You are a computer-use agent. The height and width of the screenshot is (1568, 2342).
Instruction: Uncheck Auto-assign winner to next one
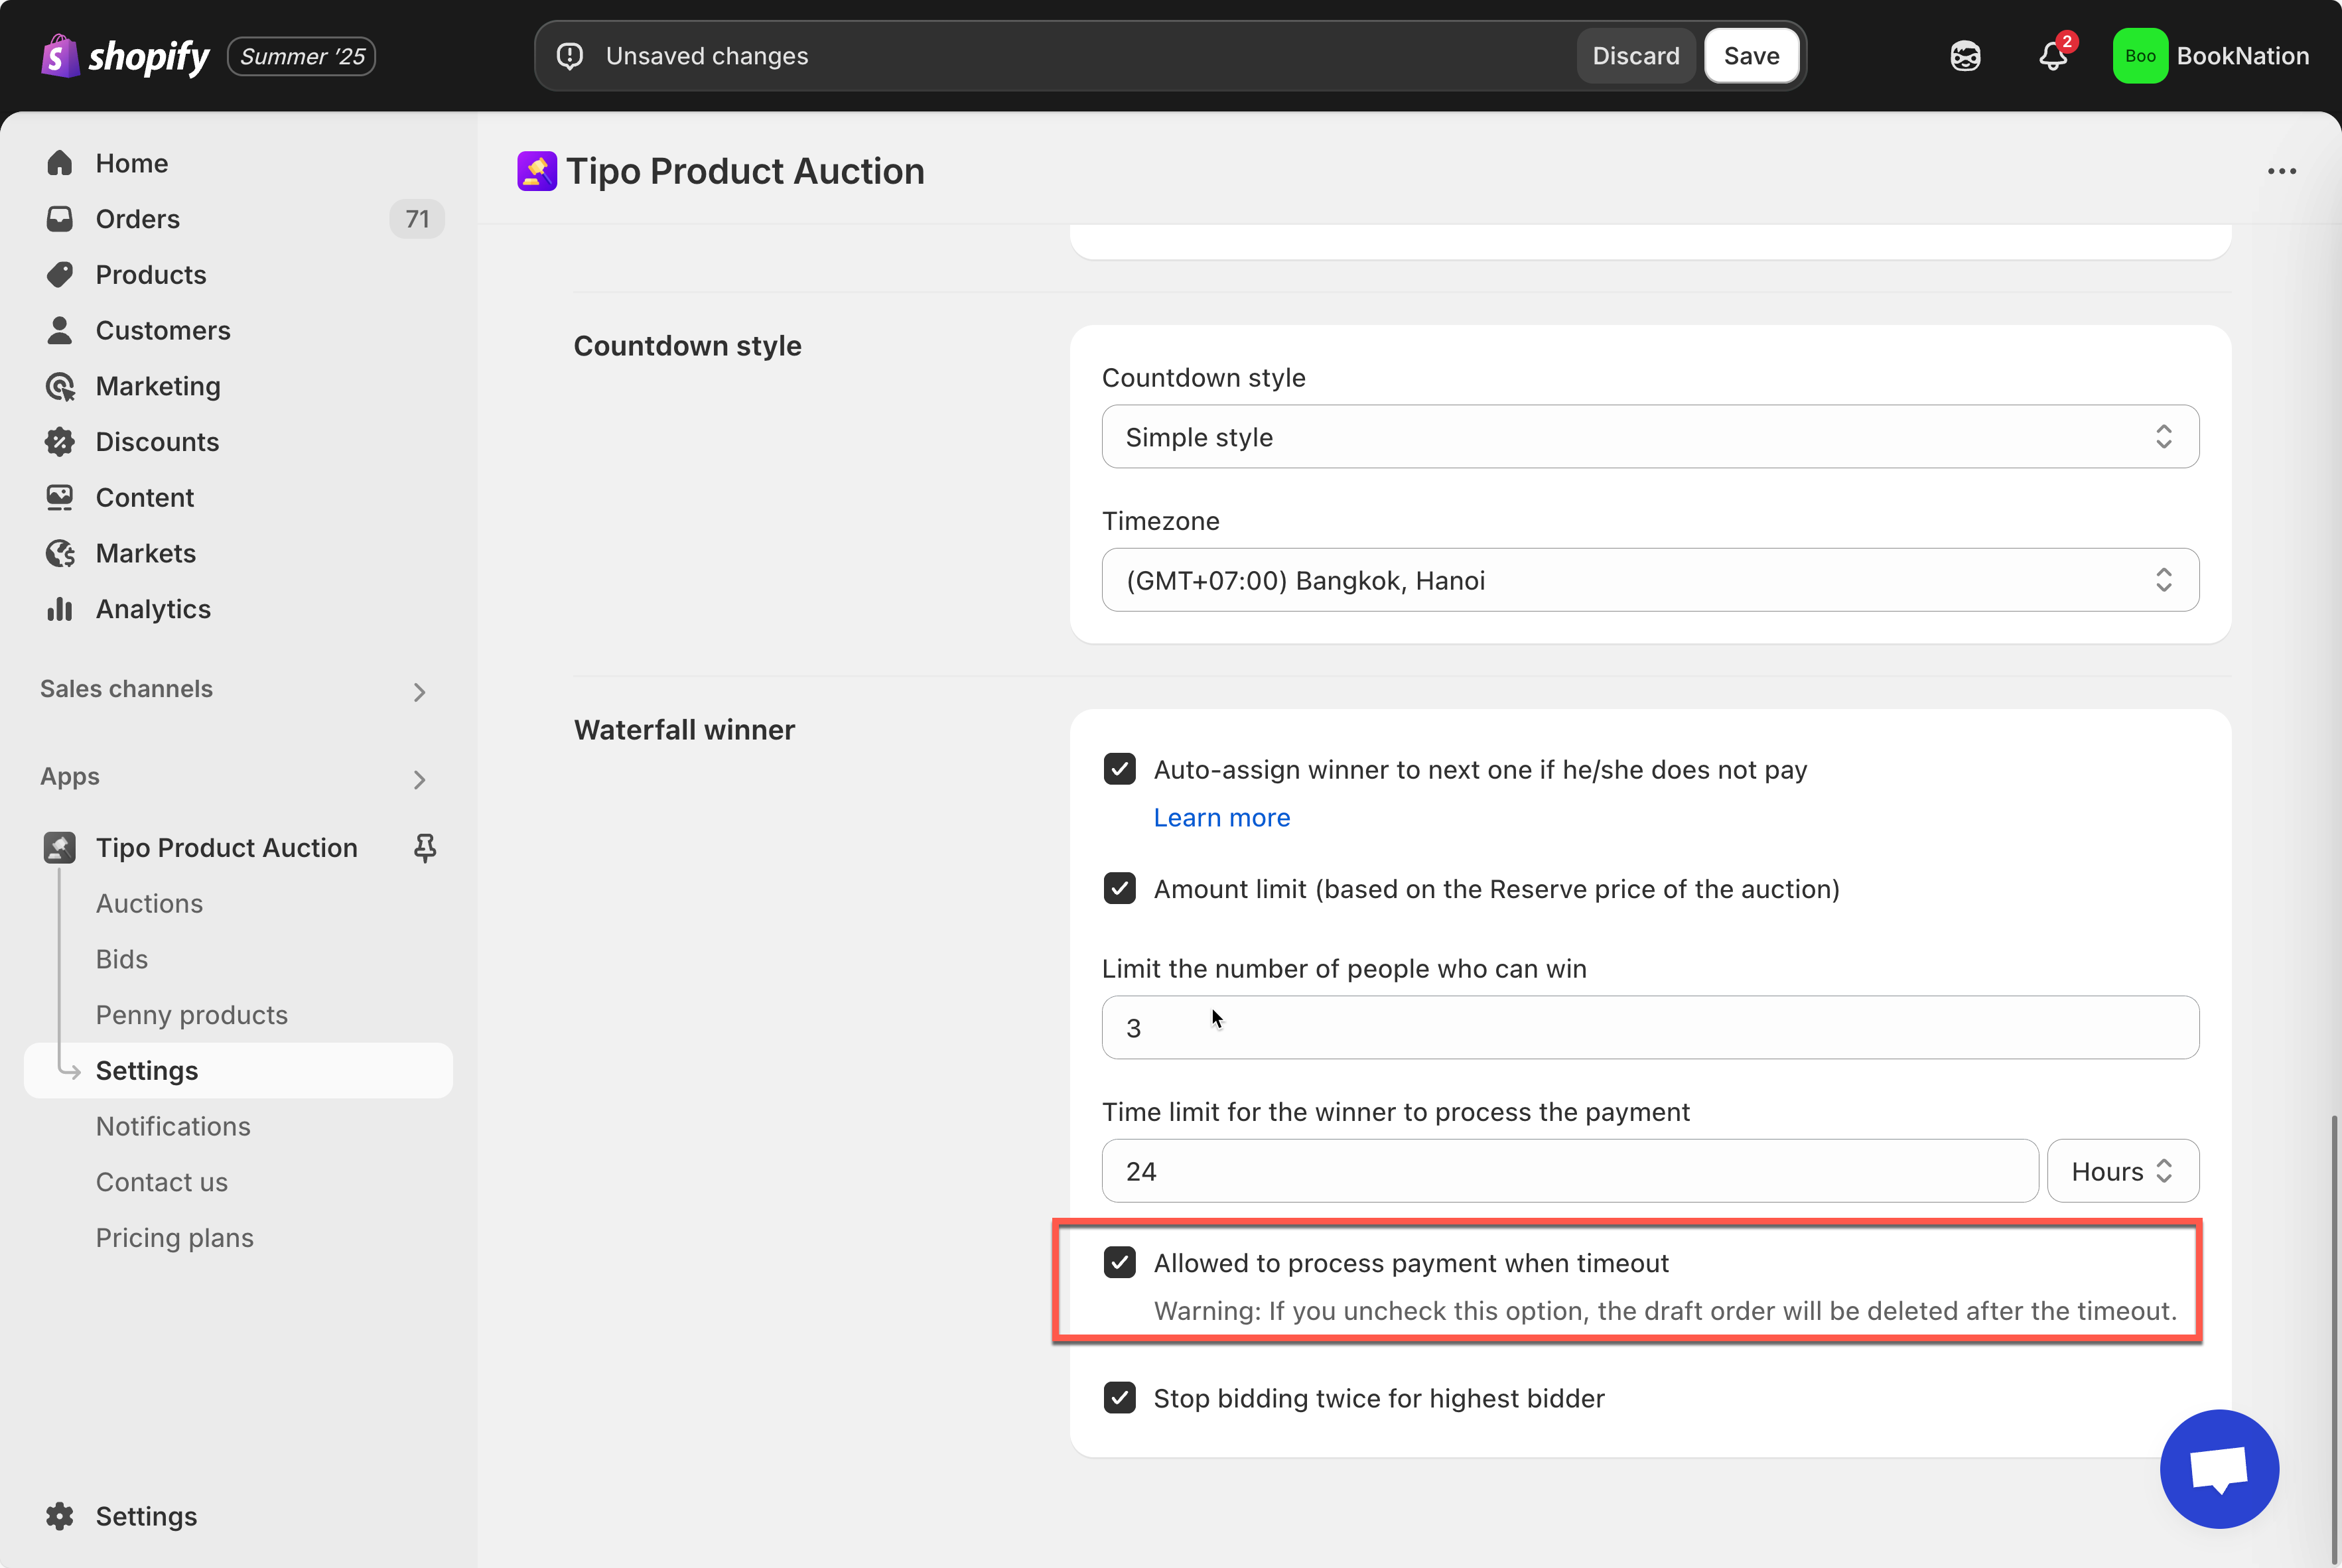point(1119,769)
